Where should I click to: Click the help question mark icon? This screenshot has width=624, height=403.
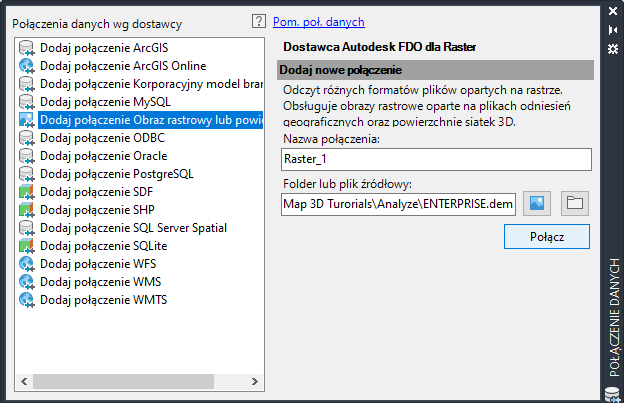258,21
